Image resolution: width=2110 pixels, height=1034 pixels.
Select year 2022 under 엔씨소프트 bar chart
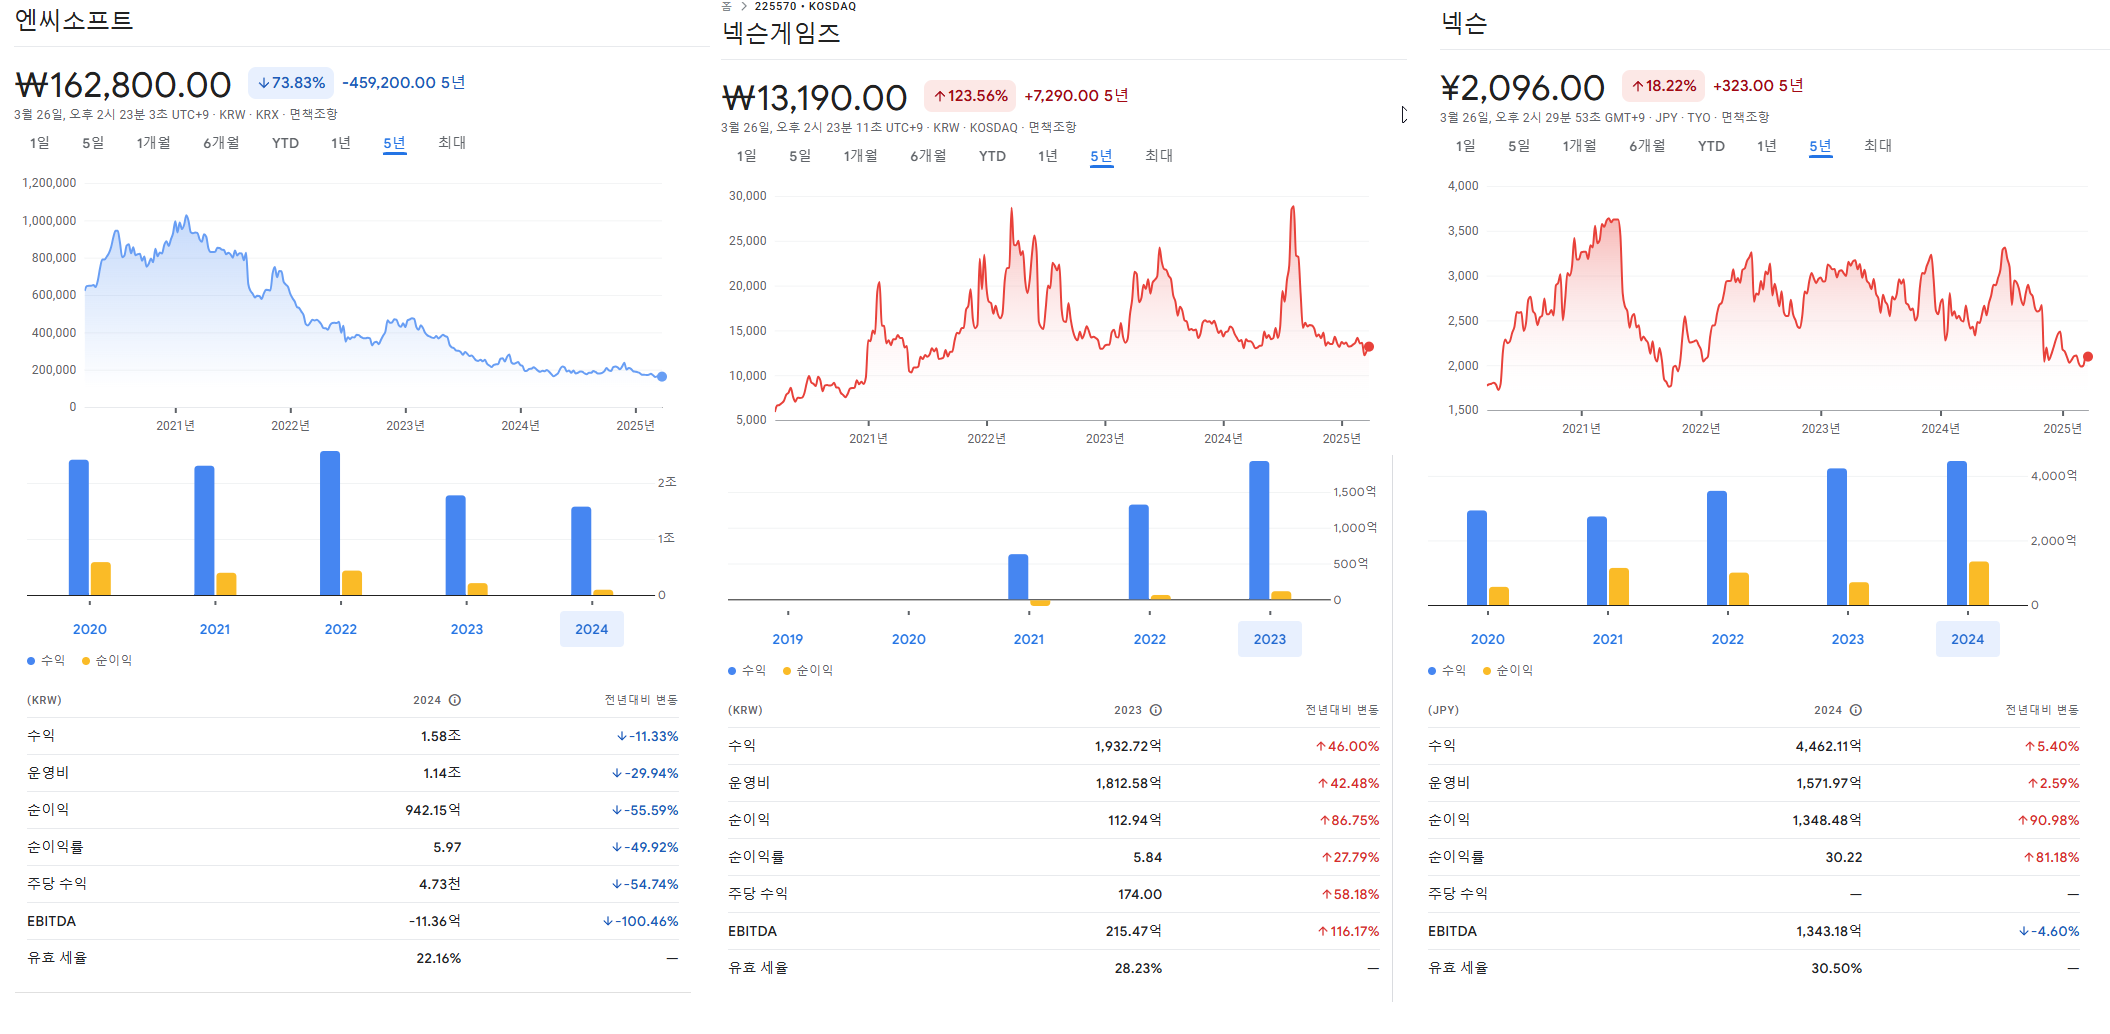[340, 629]
